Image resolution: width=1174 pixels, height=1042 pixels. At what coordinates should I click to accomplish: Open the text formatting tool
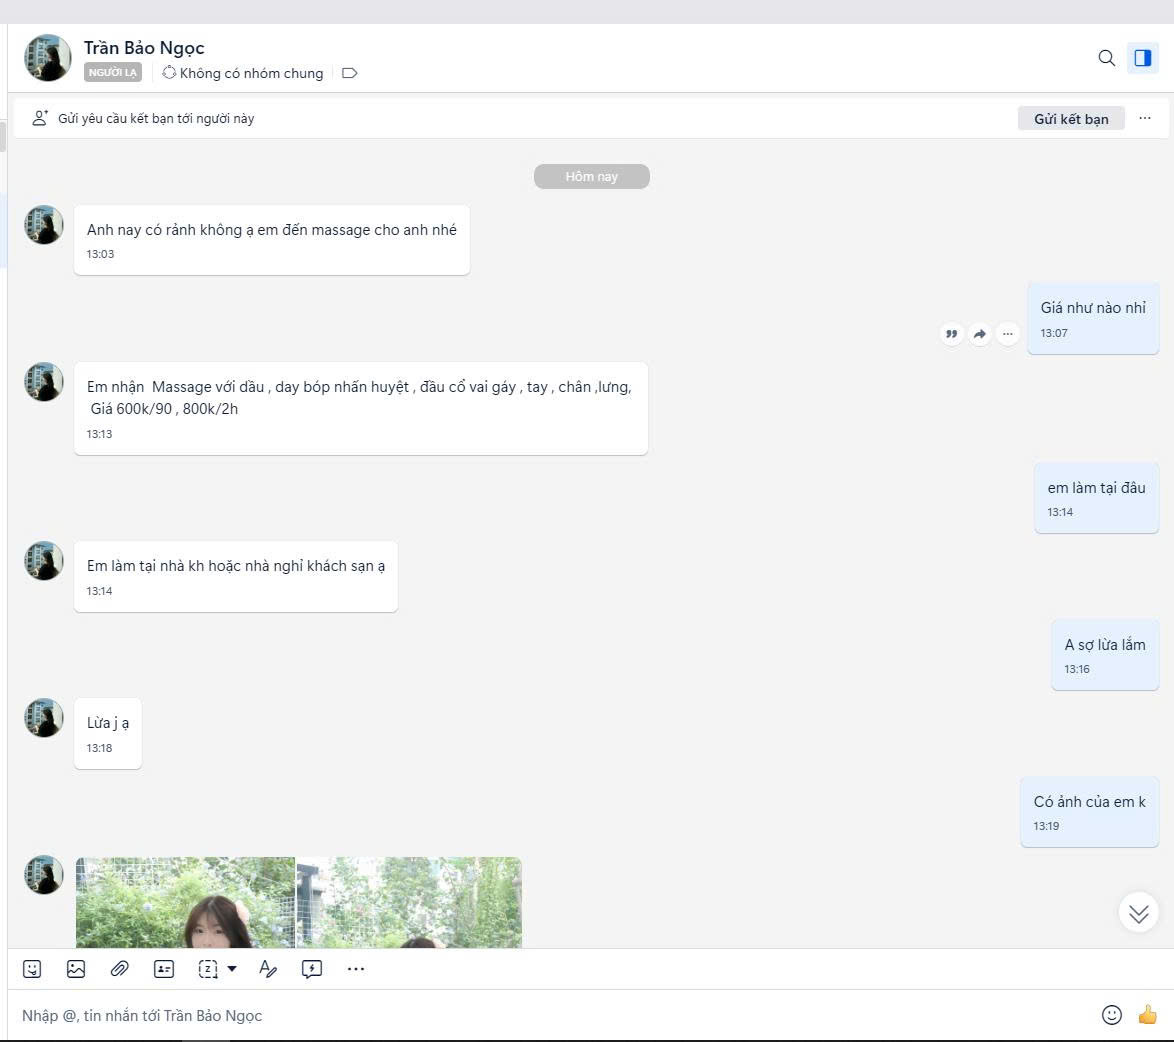pyautogui.click(x=267, y=969)
